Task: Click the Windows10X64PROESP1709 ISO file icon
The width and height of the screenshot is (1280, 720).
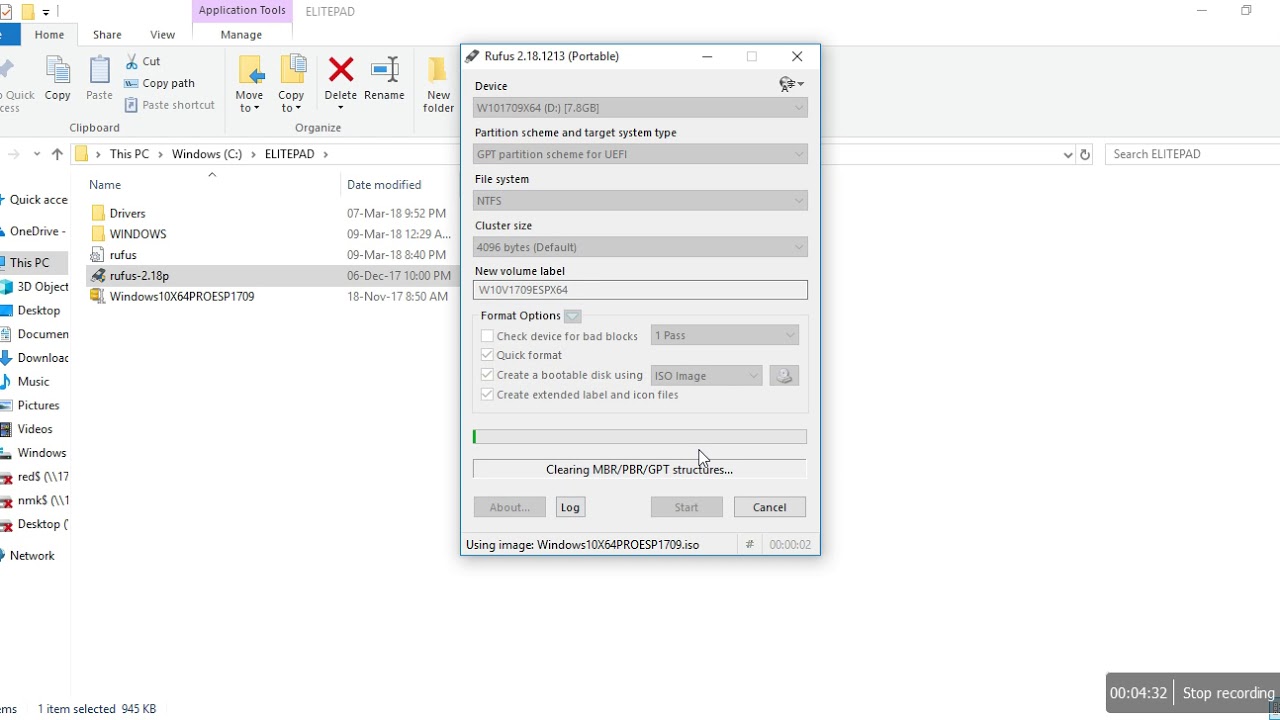Action: pos(97,296)
